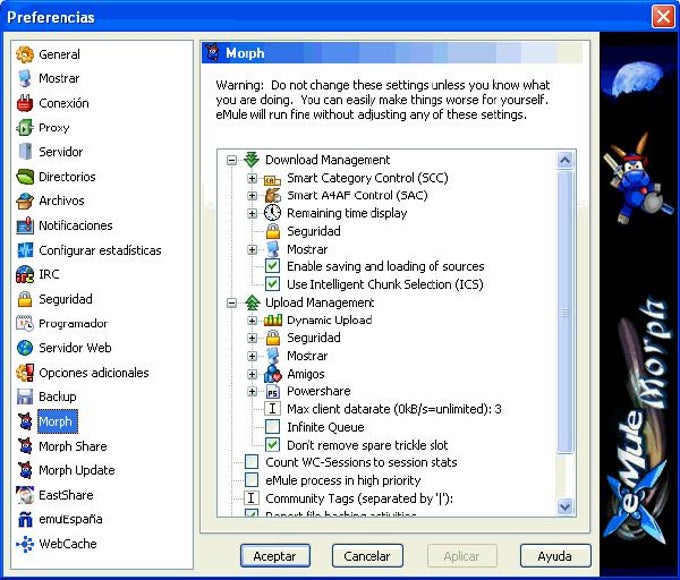Click the Backup floppy disk icon
Screen dimensions: 680x580
pos(25,396)
